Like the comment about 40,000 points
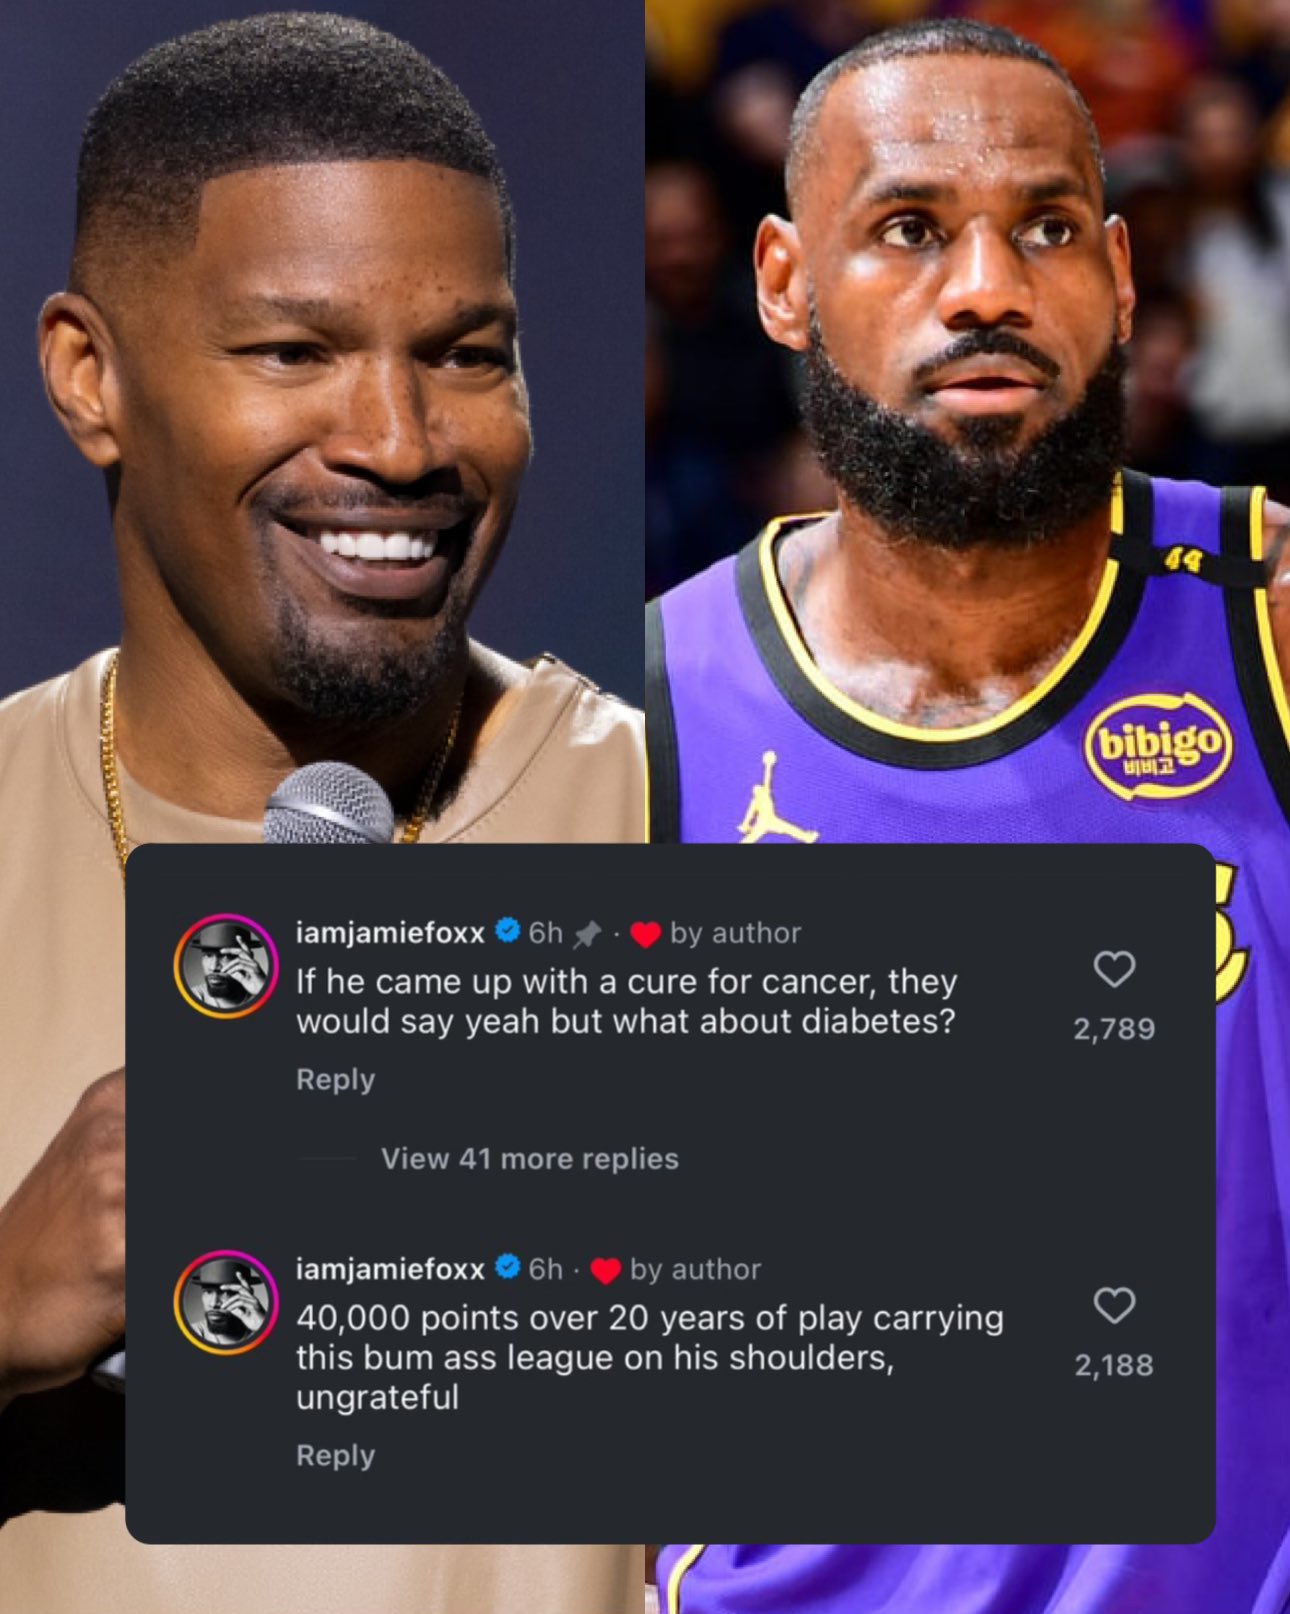This screenshot has width=1290, height=1614. [1114, 1305]
